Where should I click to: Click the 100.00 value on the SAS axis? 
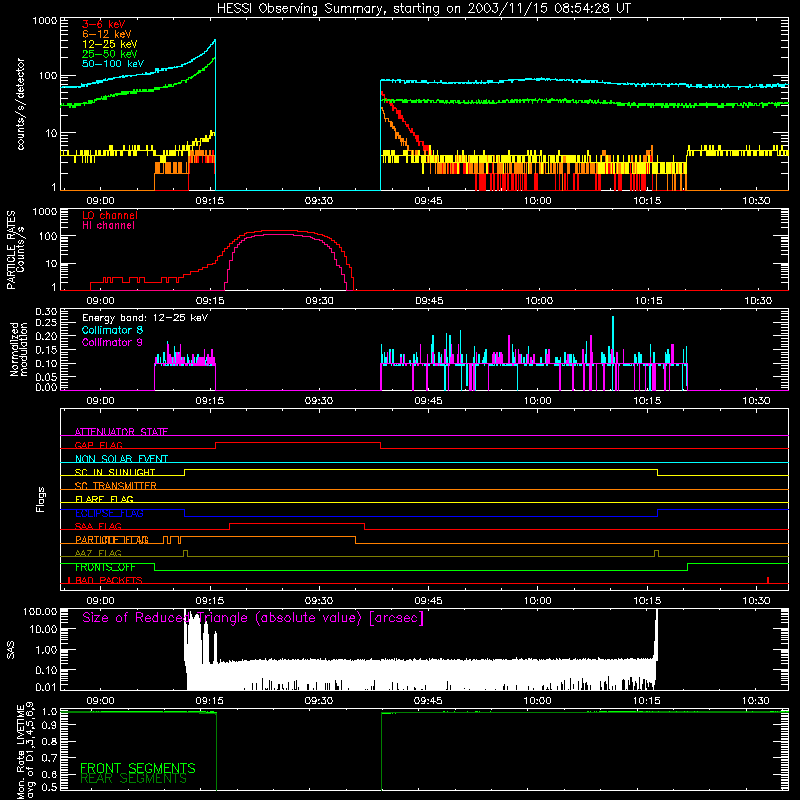[40, 611]
